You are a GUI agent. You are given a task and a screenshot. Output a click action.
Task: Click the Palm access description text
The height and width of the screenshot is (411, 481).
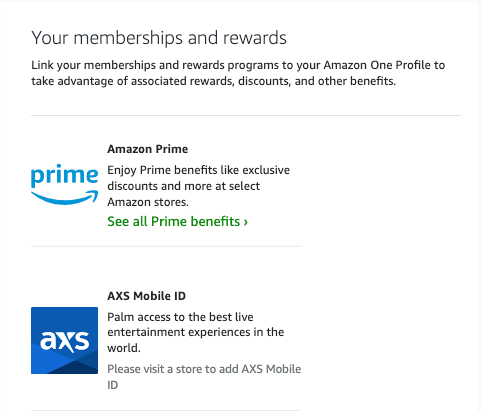tap(196, 332)
